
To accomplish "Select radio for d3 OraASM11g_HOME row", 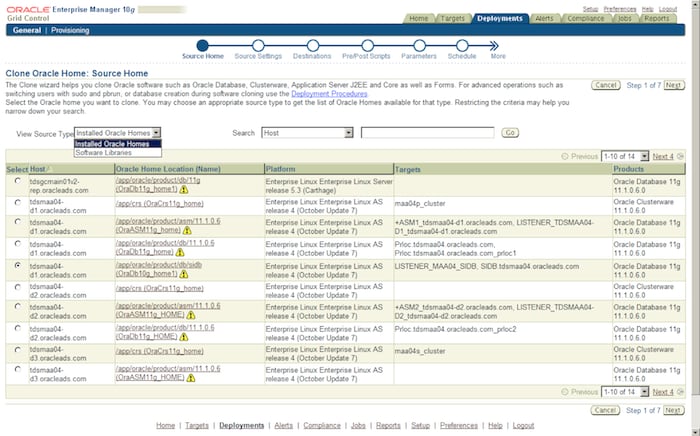I will pyautogui.click(x=18, y=369).
